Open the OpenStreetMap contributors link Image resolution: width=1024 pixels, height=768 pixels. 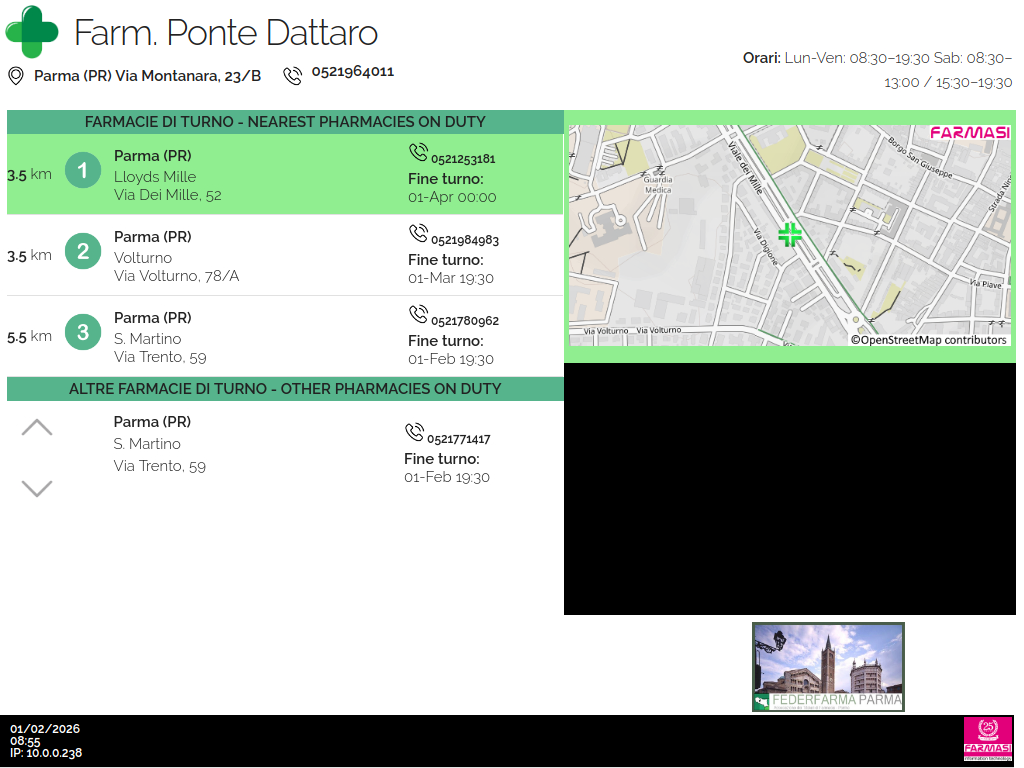(x=929, y=340)
